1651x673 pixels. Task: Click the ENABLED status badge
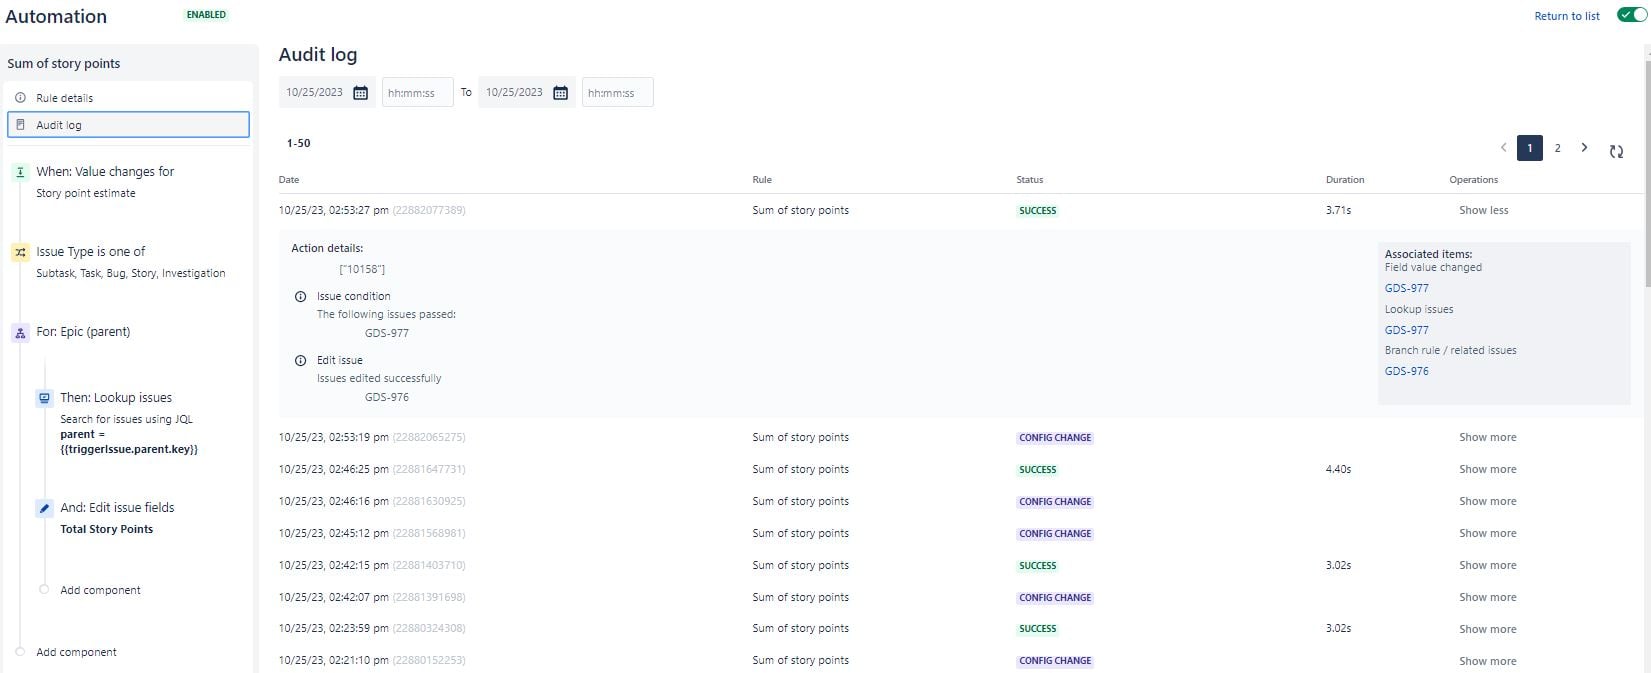click(206, 15)
